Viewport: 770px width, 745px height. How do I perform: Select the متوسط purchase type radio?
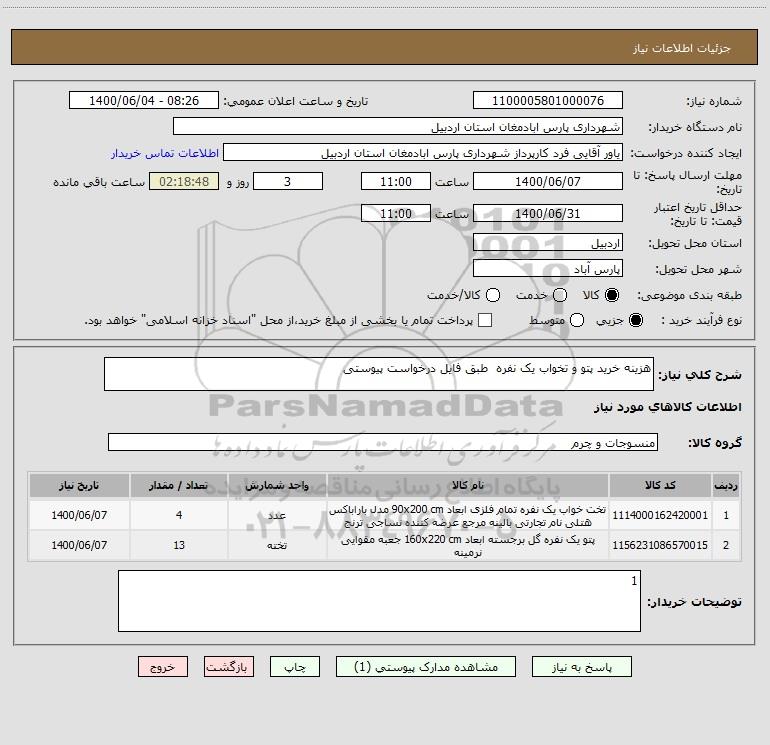pyautogui.click(x=577, y=320)
